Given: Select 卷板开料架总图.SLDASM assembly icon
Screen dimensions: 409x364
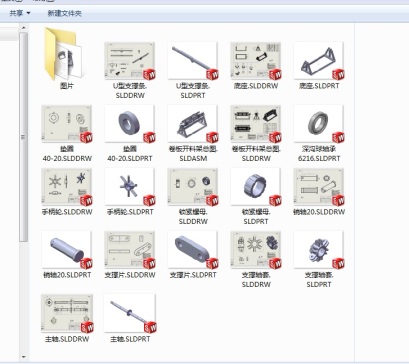Looking at the screenshot, I should point(193,124).
